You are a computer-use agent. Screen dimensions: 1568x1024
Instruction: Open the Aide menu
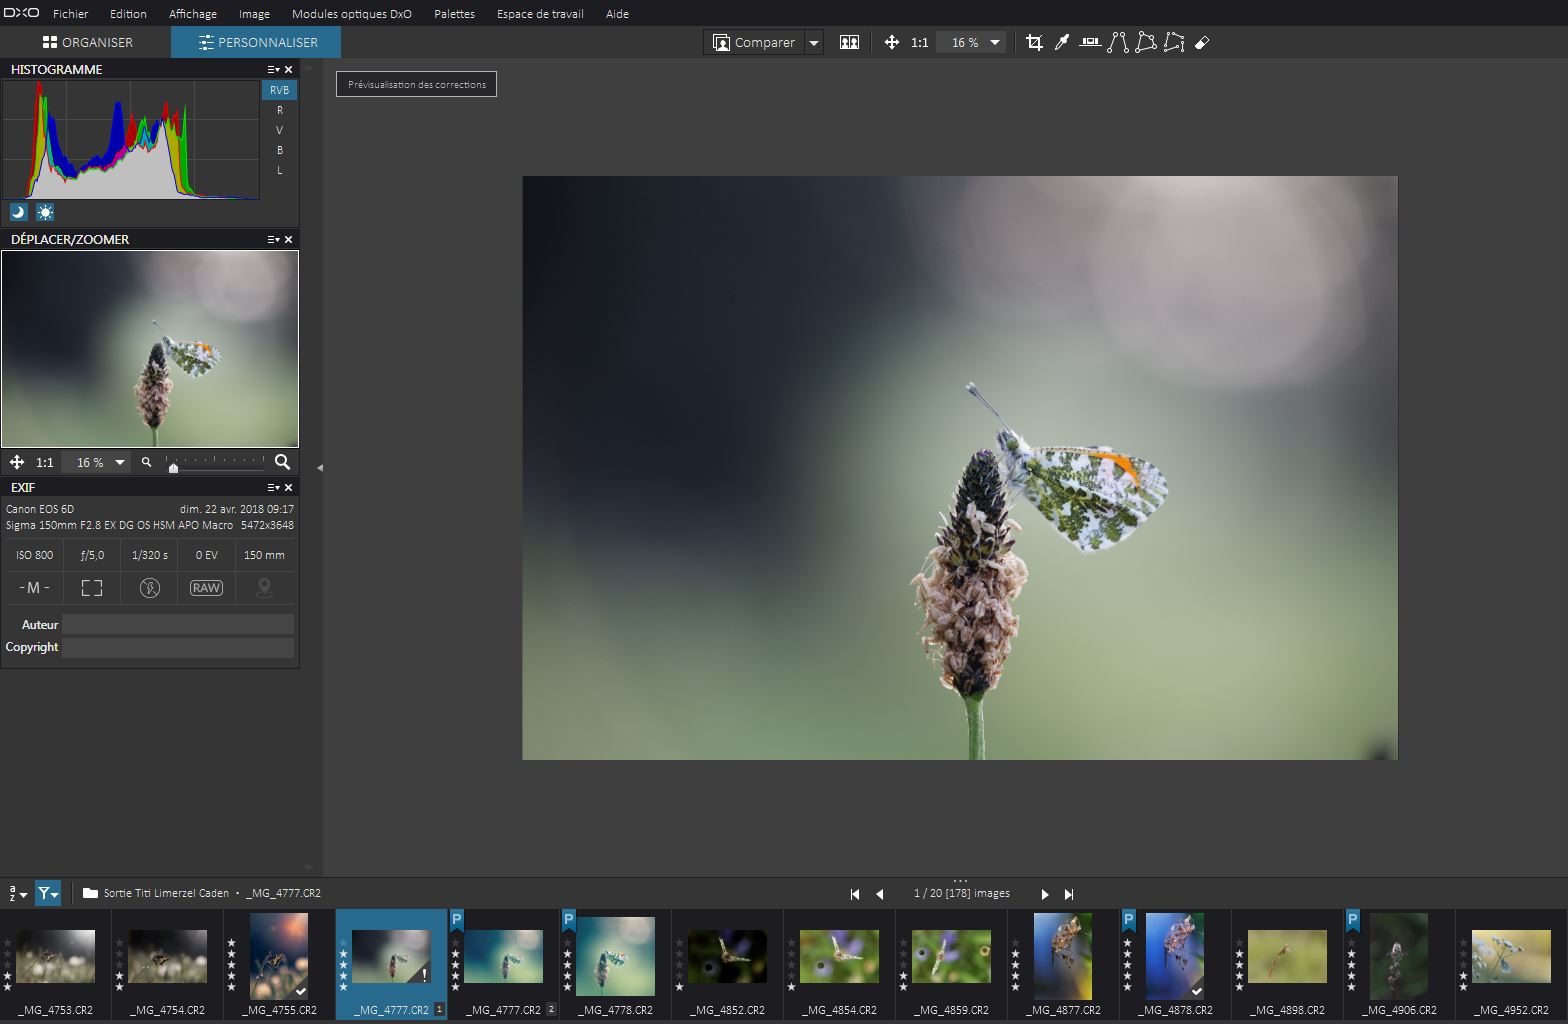(617, 14)
